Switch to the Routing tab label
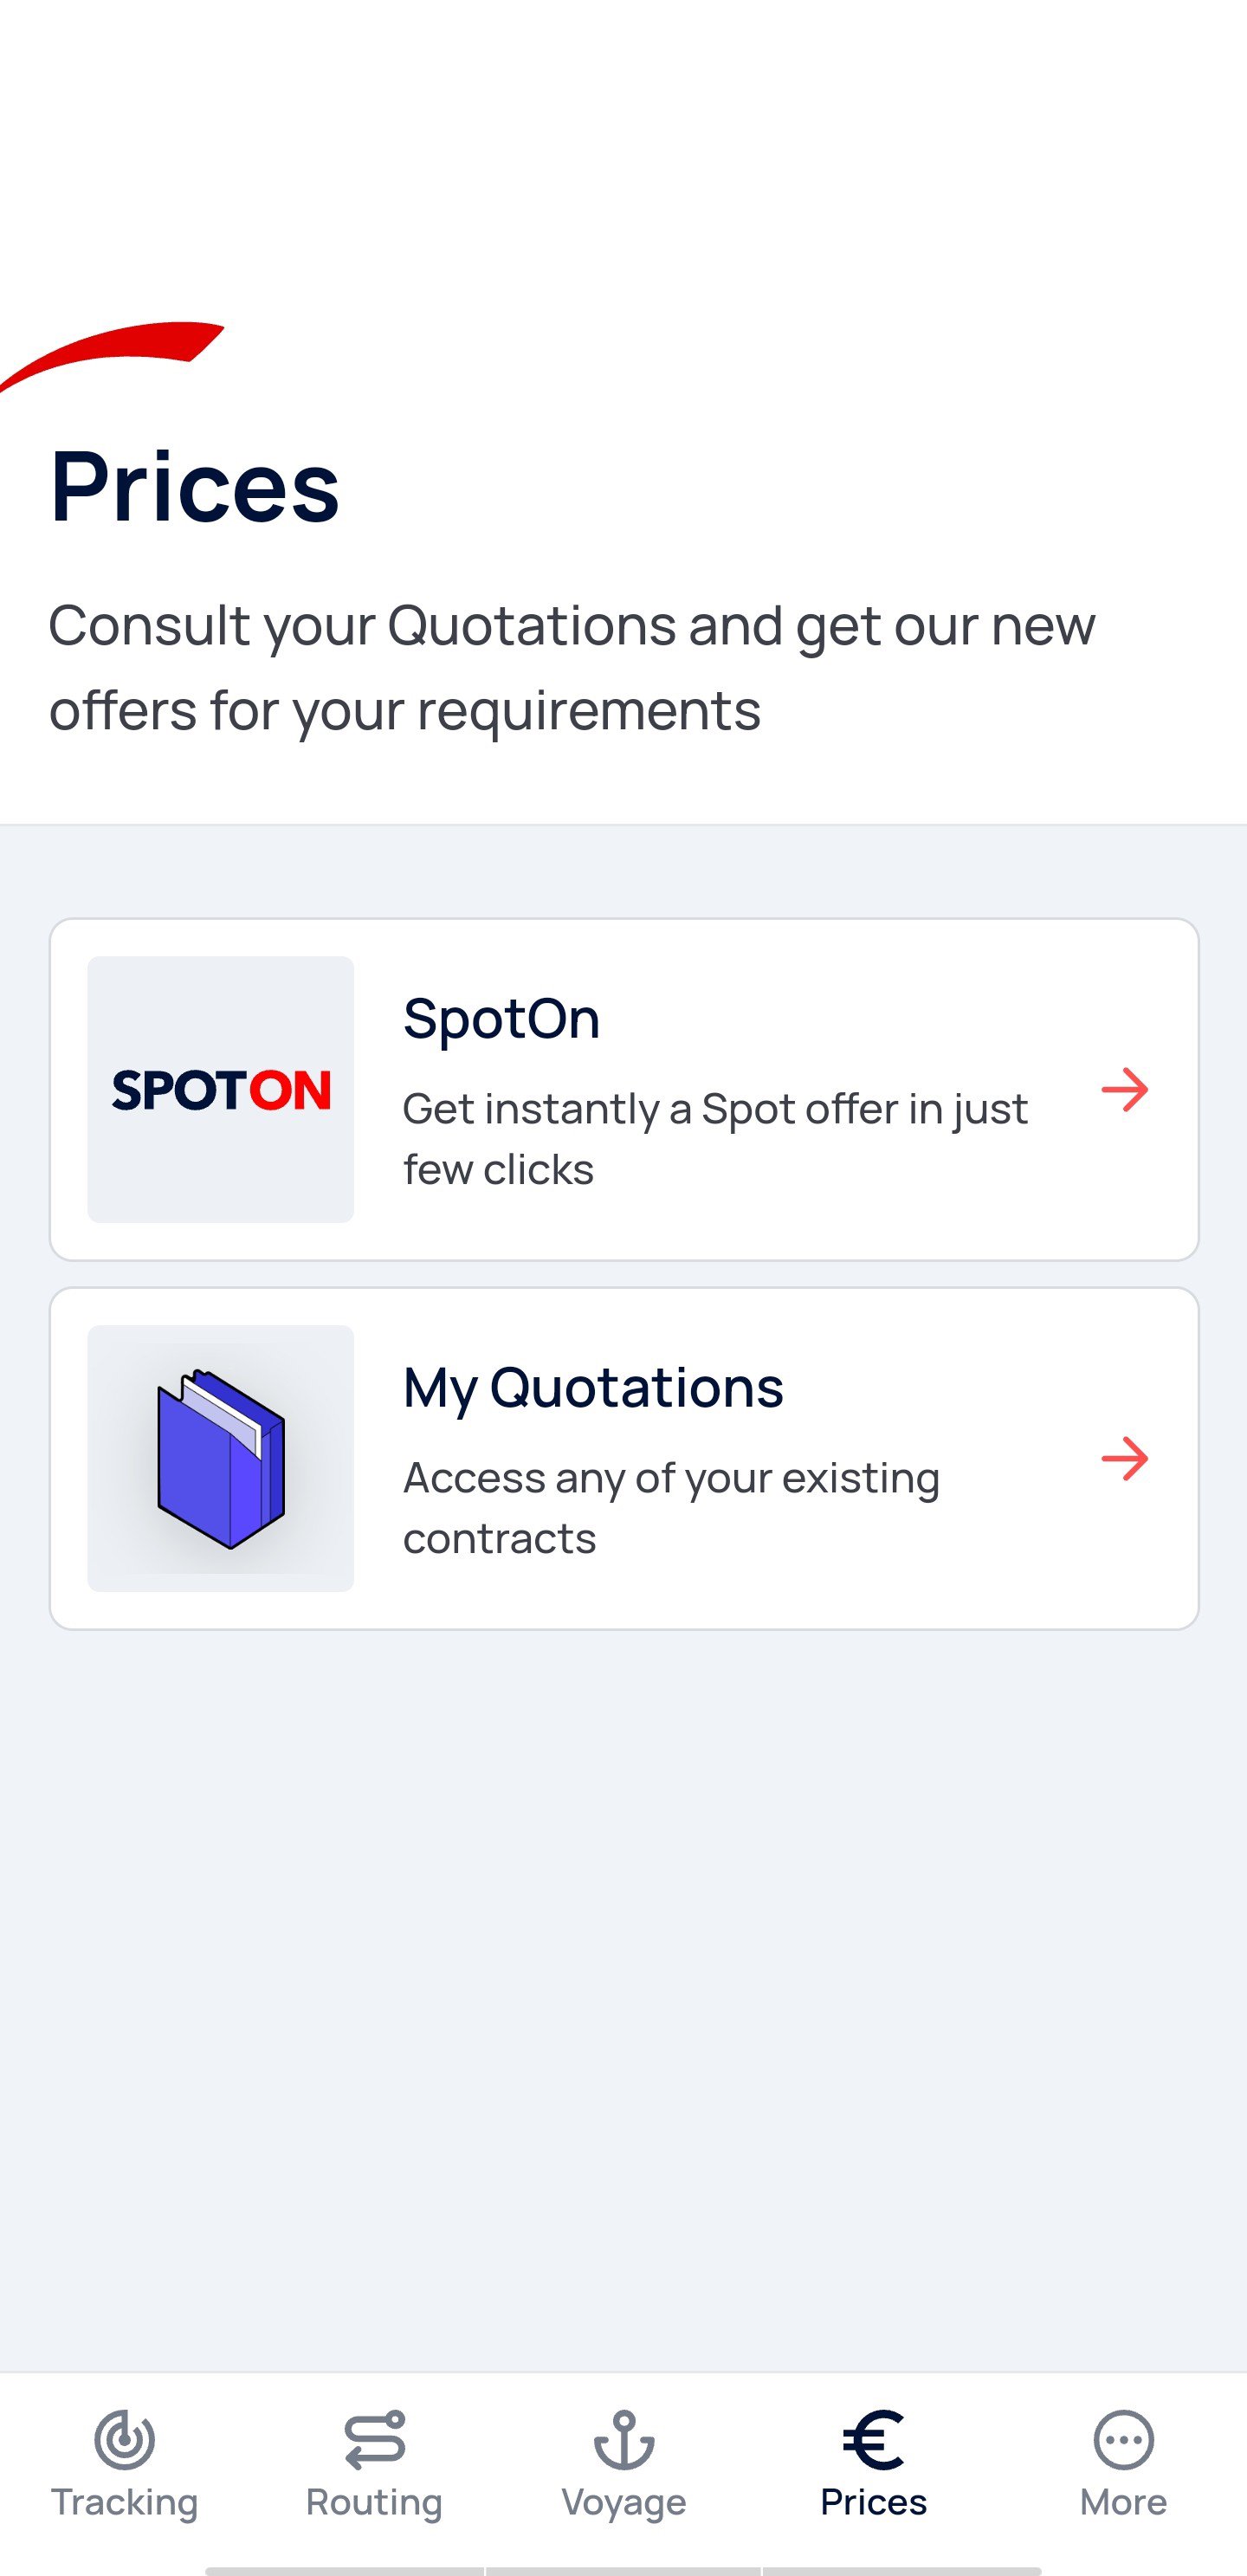The height and width of the screenshot is (2576, 1247). pyautogui.click(x=374, y=2502)
